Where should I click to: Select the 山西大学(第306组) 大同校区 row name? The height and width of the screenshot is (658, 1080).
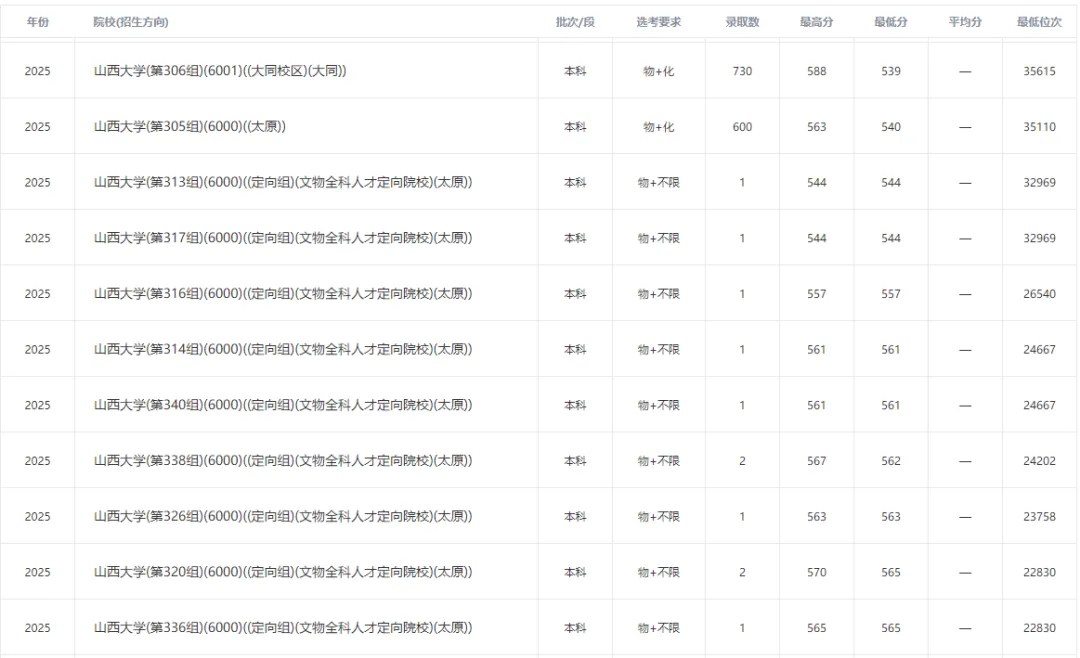220,71
